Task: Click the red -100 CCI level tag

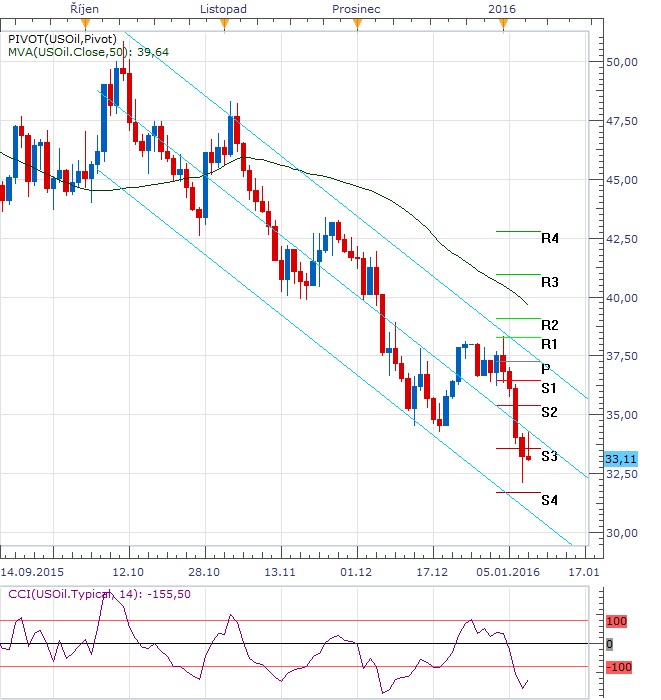Action: [x=620, y=667]
